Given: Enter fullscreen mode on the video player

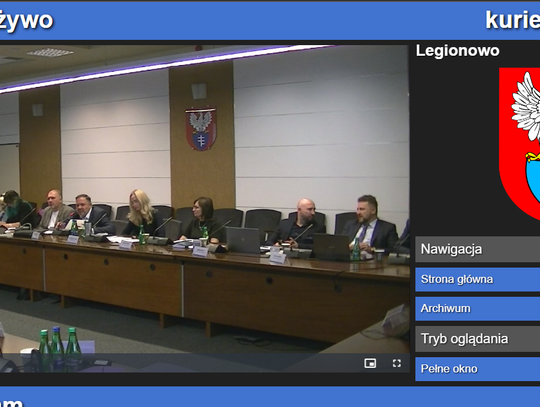Looking at the screenshot, I should 397,363.
